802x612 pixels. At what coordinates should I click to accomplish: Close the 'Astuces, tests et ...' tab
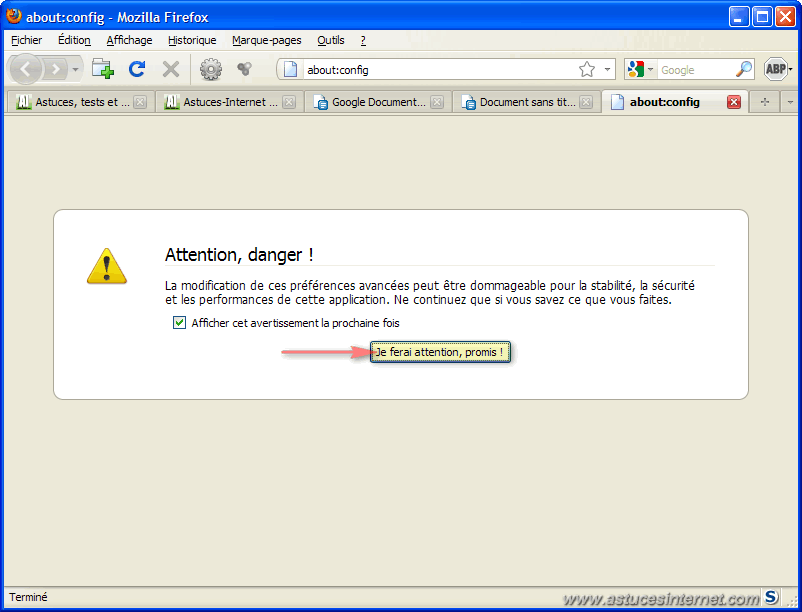140,102
